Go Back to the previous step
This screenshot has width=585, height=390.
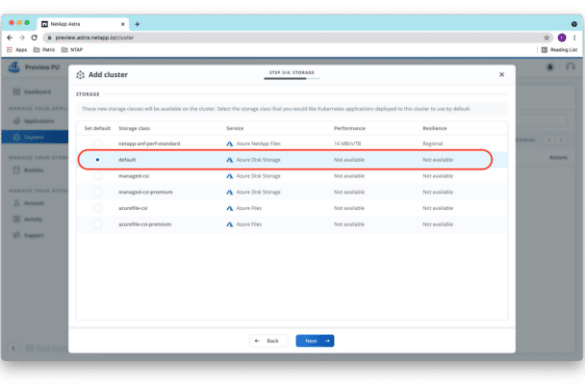(x=269, y=341)
